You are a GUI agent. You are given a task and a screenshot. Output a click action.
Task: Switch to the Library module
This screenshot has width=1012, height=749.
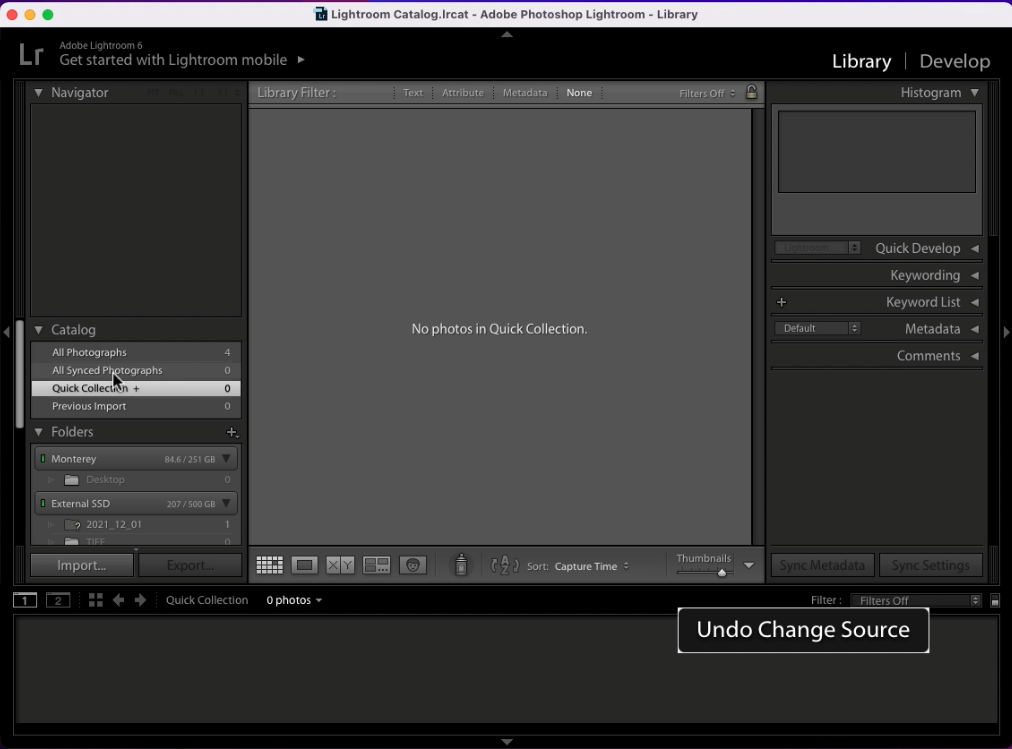coord(861,61)
